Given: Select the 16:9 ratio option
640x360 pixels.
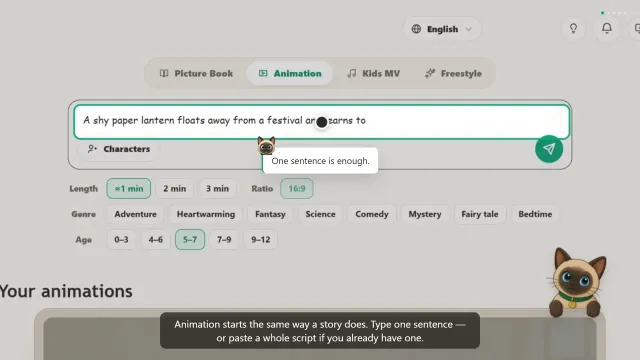Looking at the screenshot, I should [297, 189].
